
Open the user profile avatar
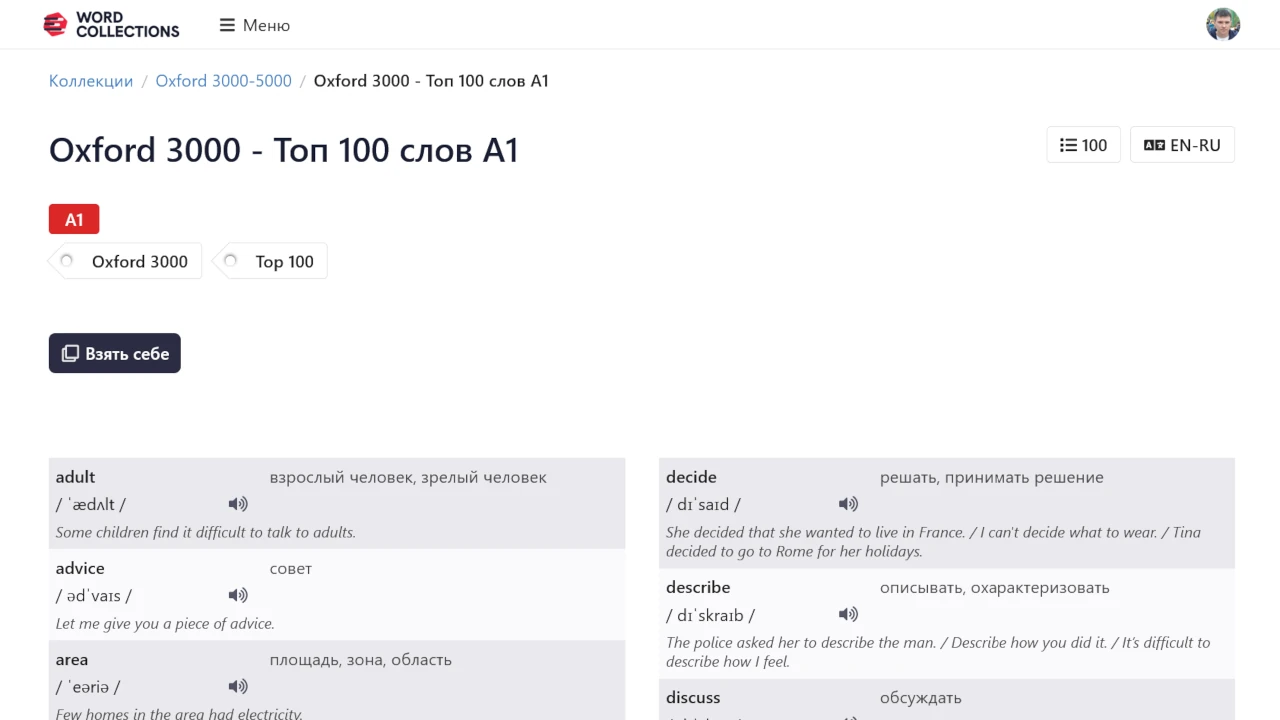[x=1223, y=25]
